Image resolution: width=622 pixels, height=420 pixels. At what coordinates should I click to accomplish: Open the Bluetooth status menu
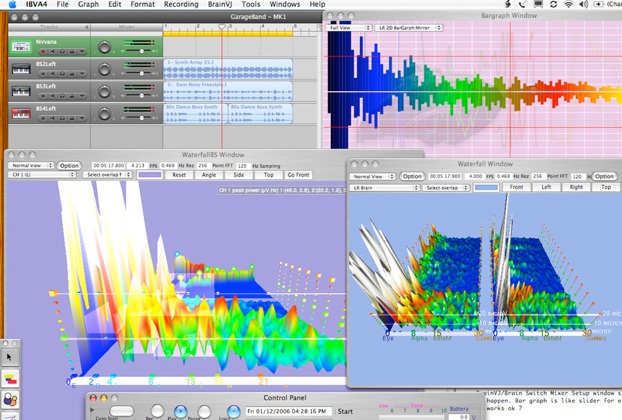coord(507,4)
